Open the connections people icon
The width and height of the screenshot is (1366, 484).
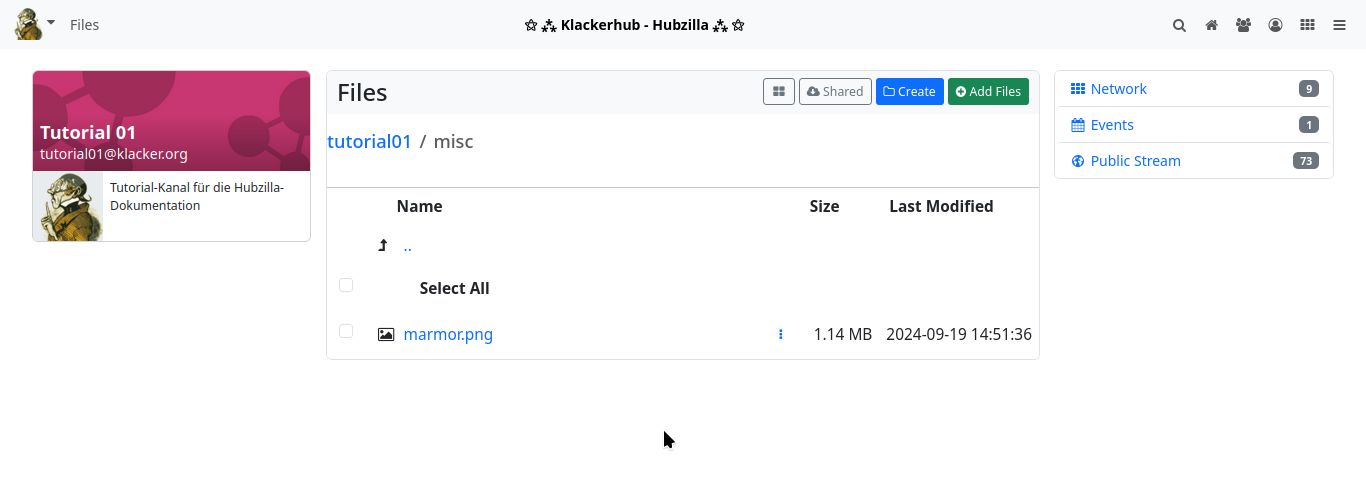pos(1243,25)
